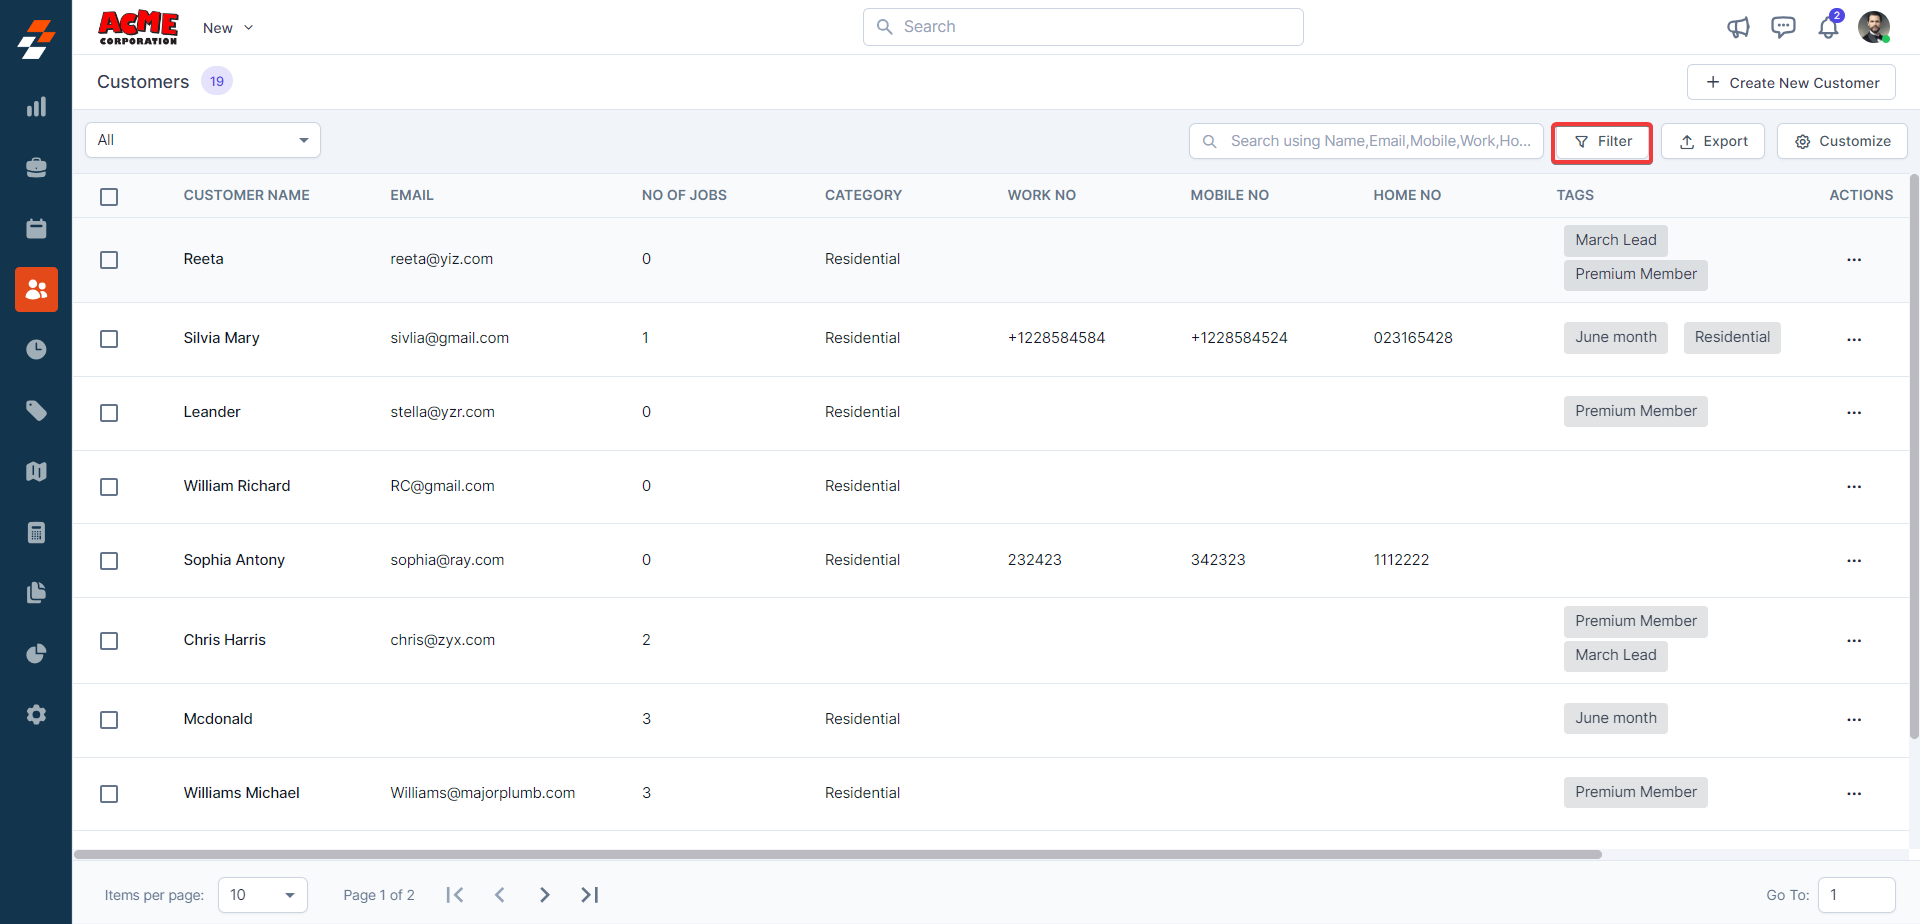Screen dimensions: 1920x924
Task: Open the settings gear in sidebar
Action: point(36,715)
